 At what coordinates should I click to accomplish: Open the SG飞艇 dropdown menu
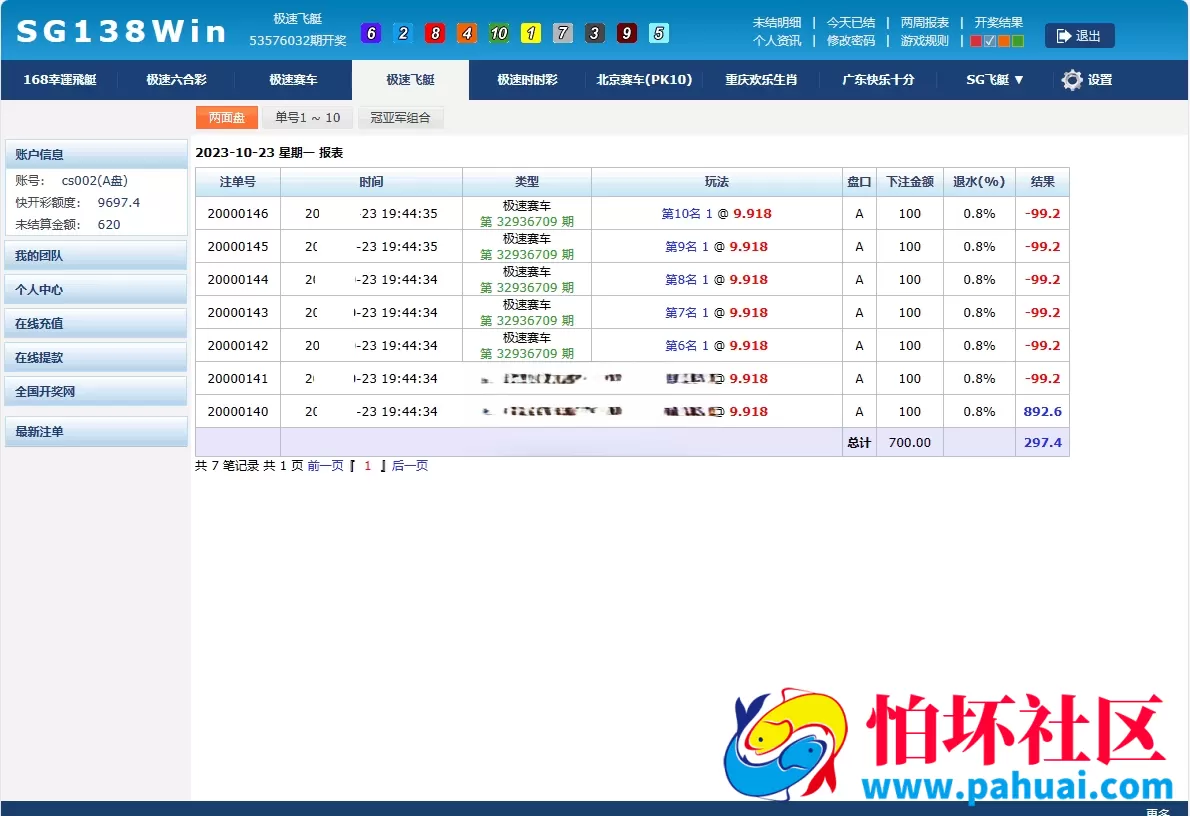pos(994,80)
